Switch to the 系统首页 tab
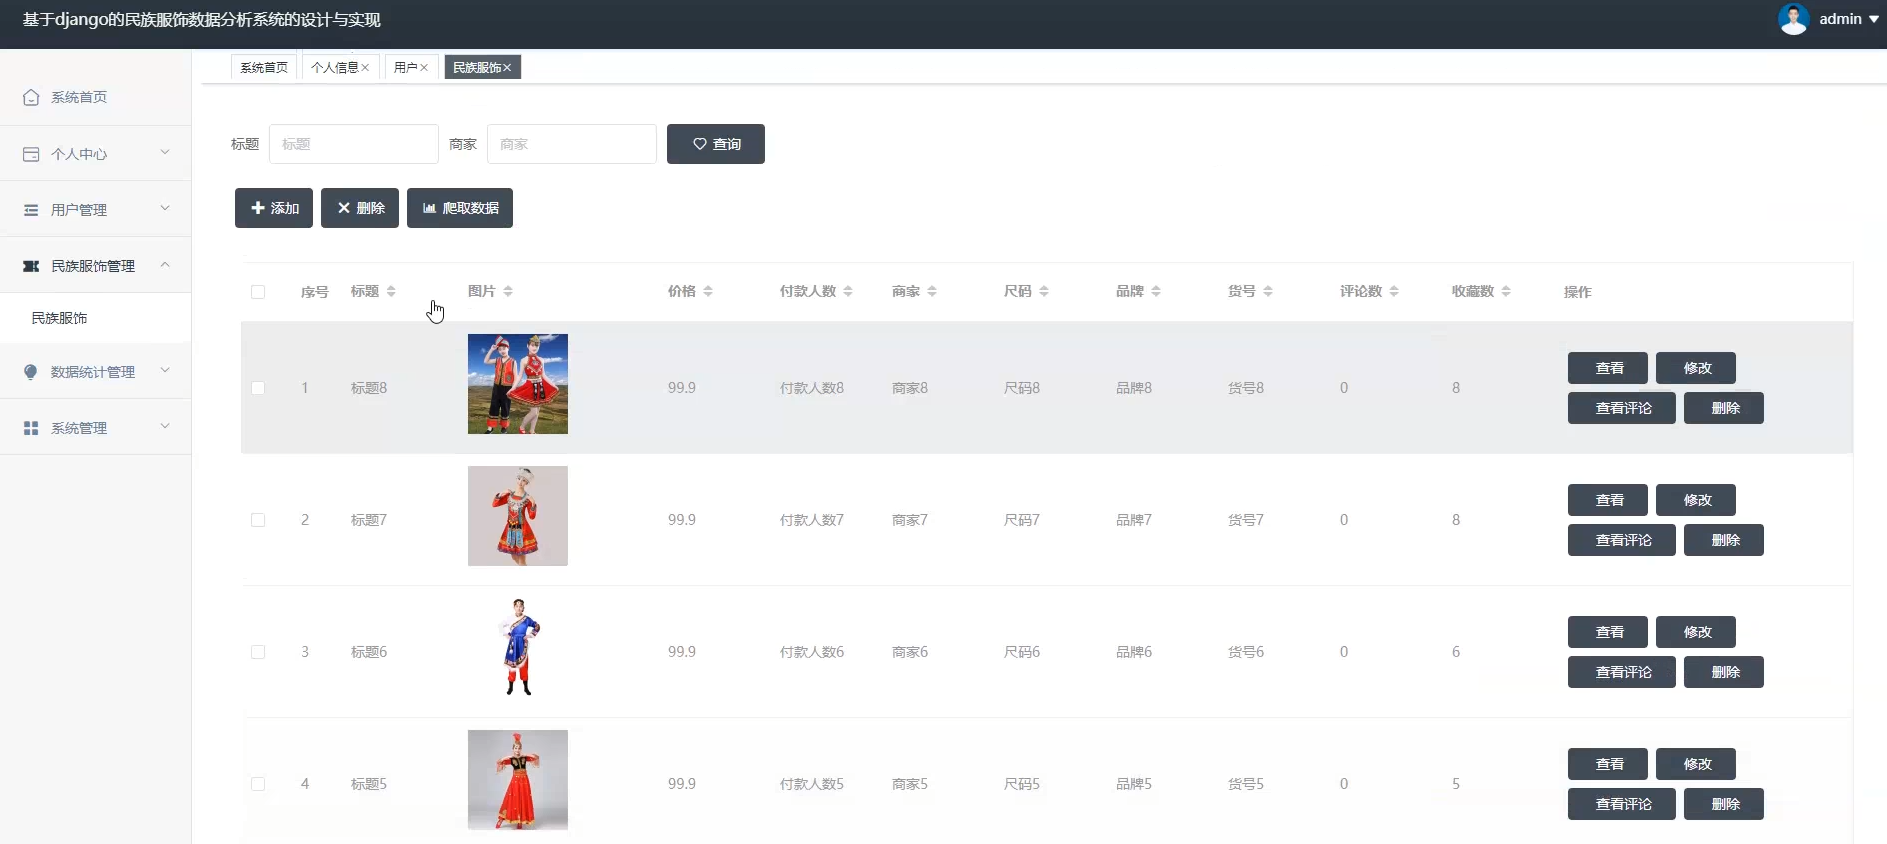Viewport: 1887px width, 844px height. click(x=264, y=67)
